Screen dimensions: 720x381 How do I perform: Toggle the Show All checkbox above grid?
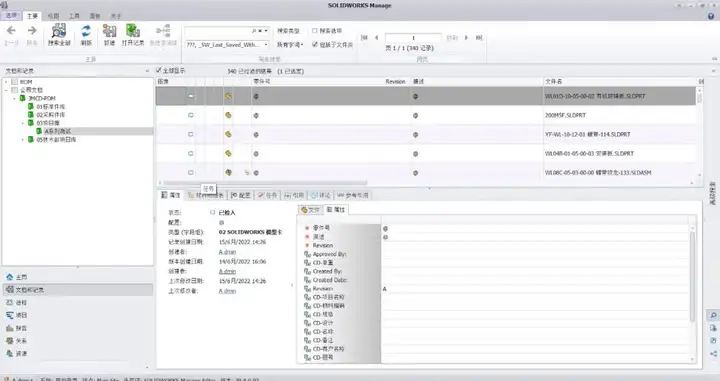pos(159,70)
